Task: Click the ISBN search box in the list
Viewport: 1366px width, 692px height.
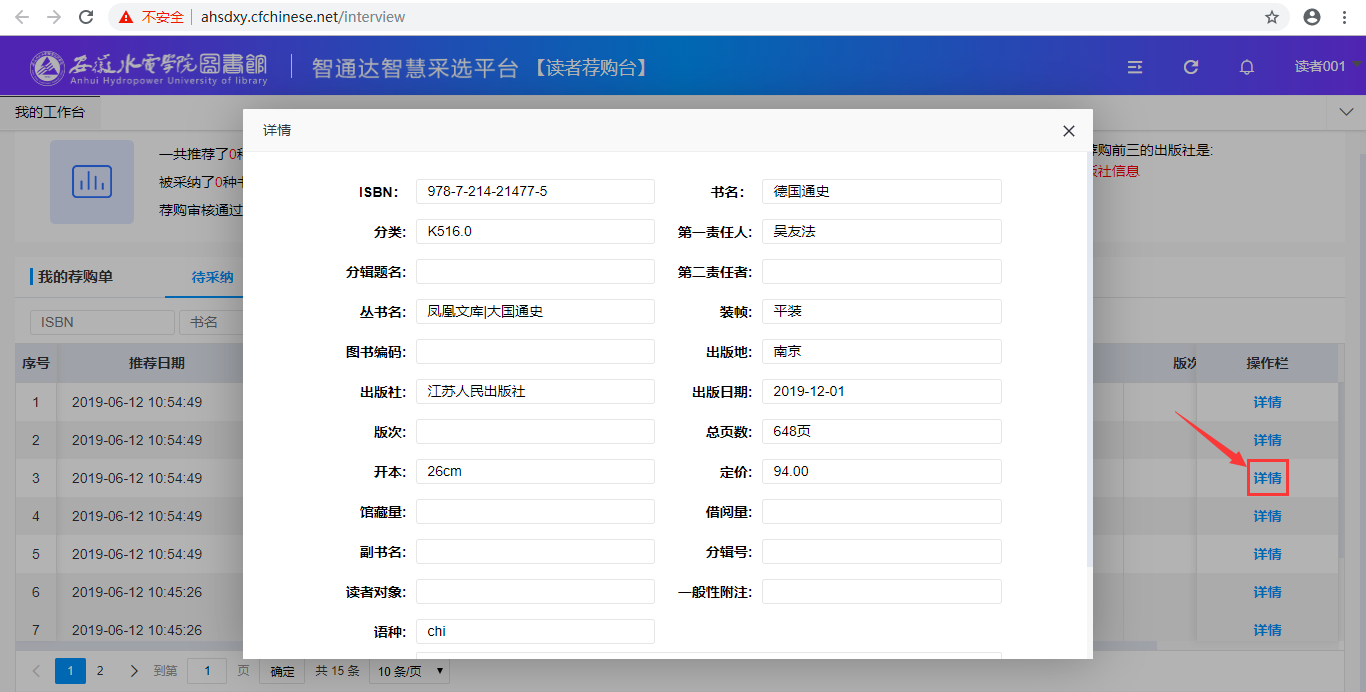Action: coord(102,322)
